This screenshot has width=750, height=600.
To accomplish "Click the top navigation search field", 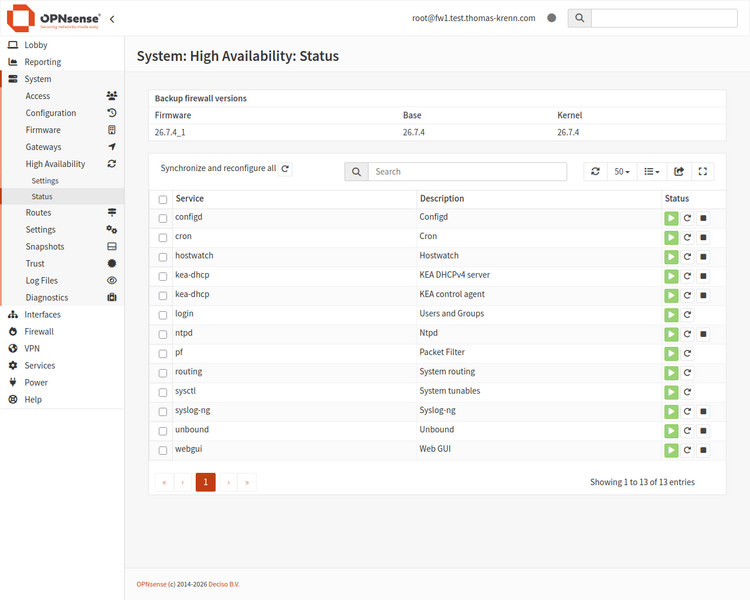I will (664, 18).
